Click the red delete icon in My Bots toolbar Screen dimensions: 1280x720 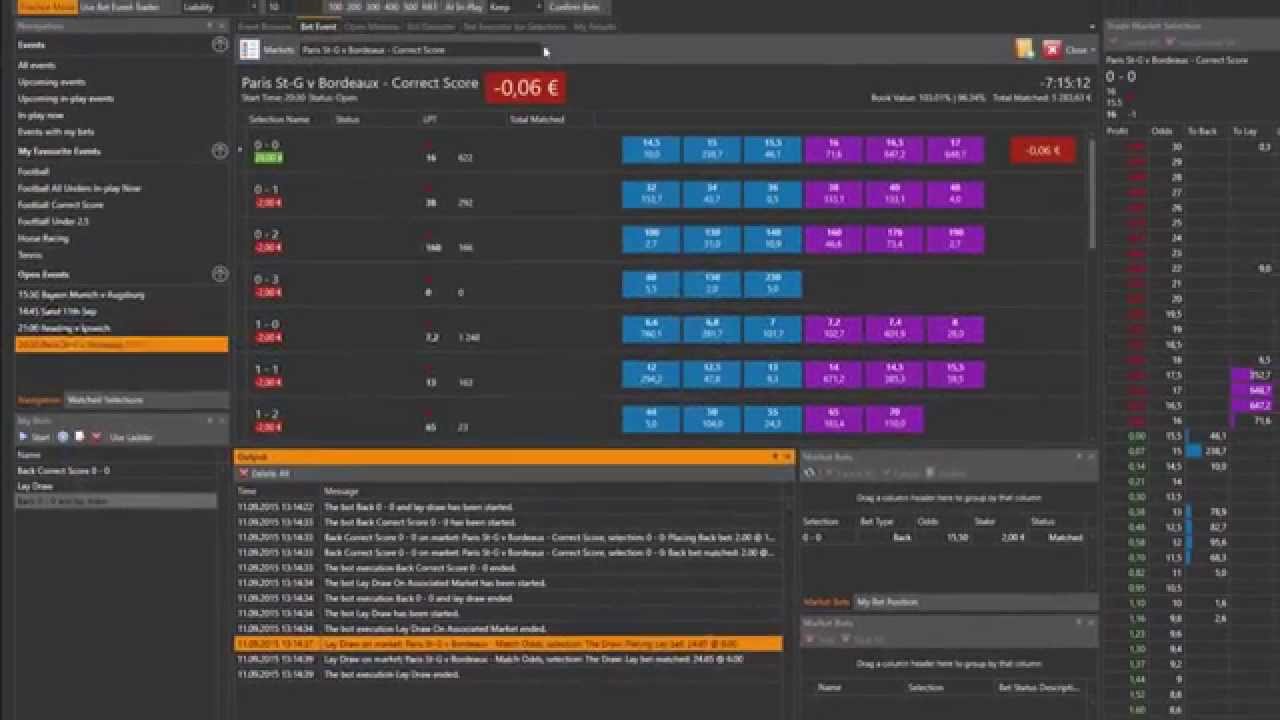pyautogui.click(x=96, y=437)
